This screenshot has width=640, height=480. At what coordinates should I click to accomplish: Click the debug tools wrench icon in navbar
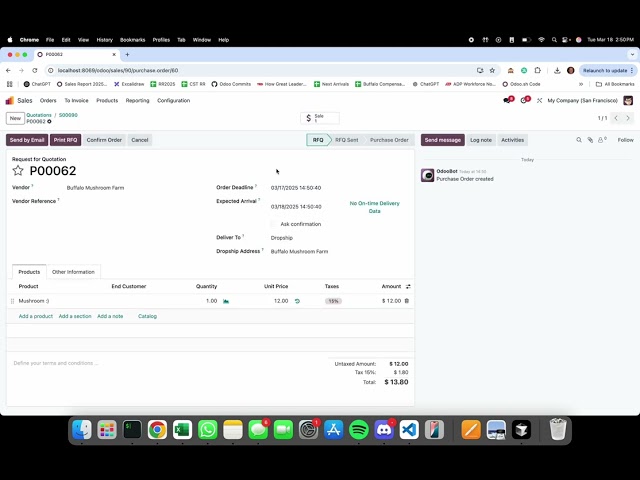539,100
